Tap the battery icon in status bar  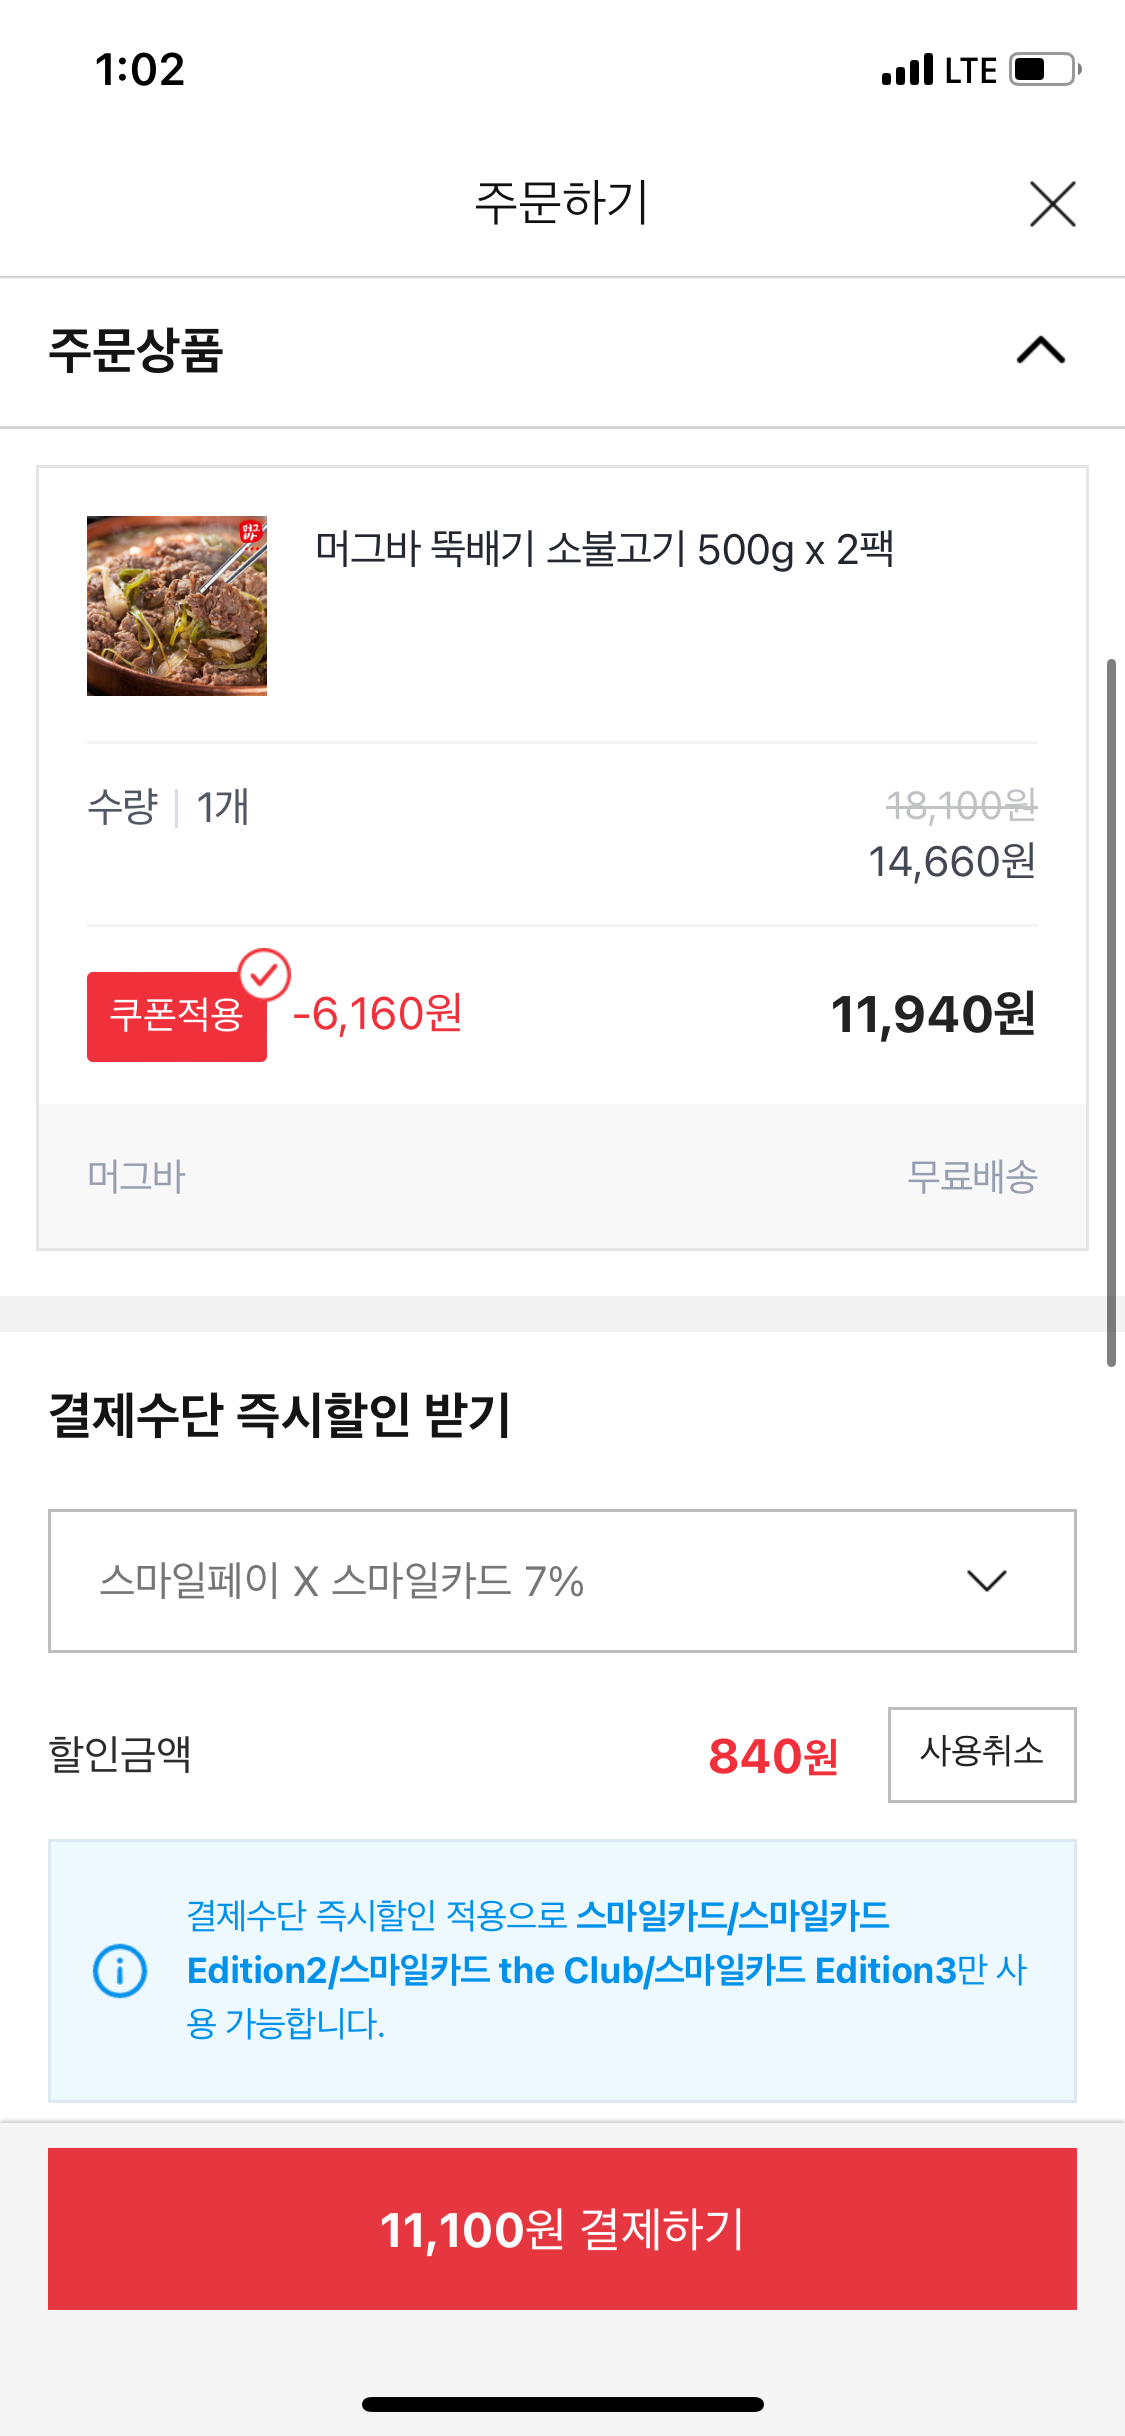point(1044,70)
